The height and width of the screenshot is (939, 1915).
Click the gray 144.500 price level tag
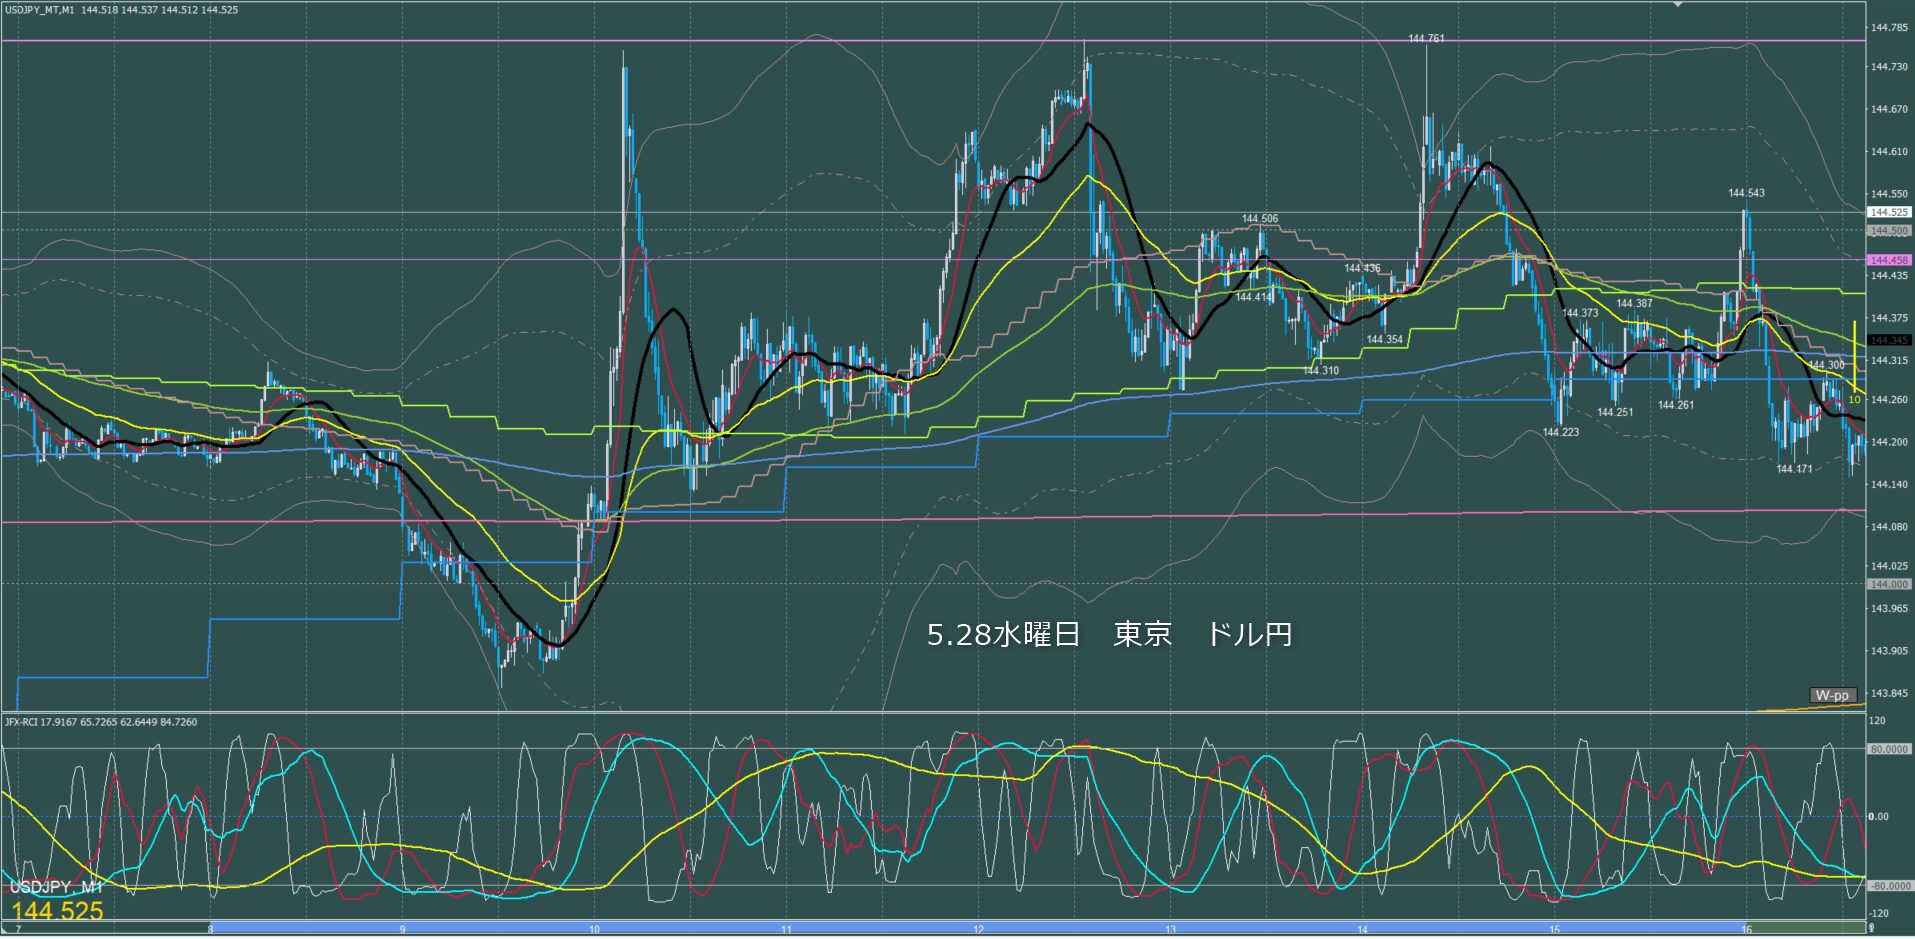pos(1889,231)
